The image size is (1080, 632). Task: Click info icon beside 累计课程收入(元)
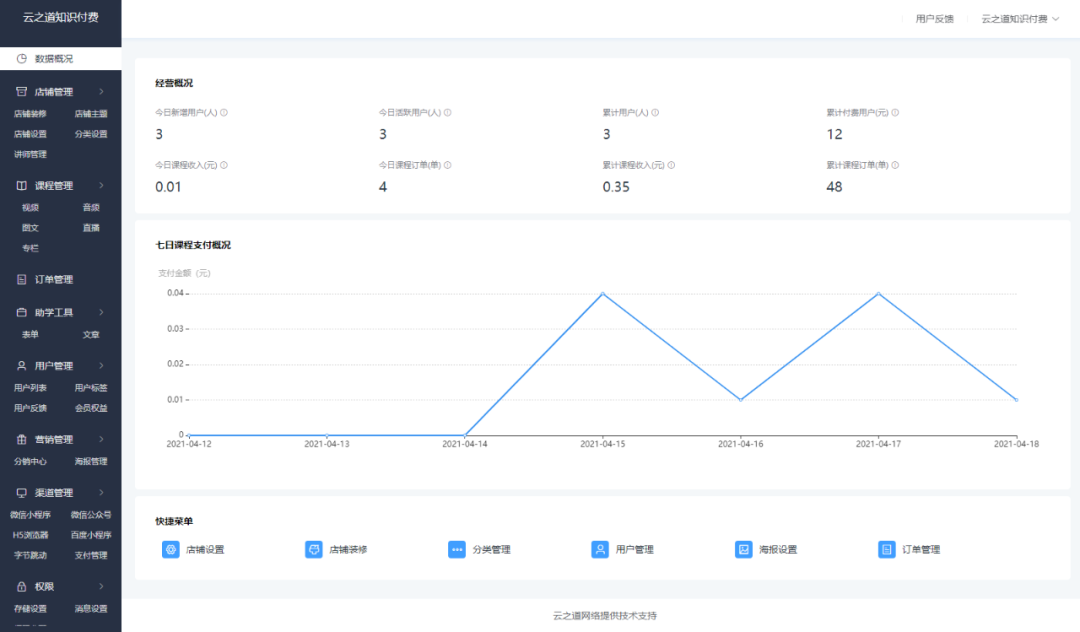tap(672, 165)
